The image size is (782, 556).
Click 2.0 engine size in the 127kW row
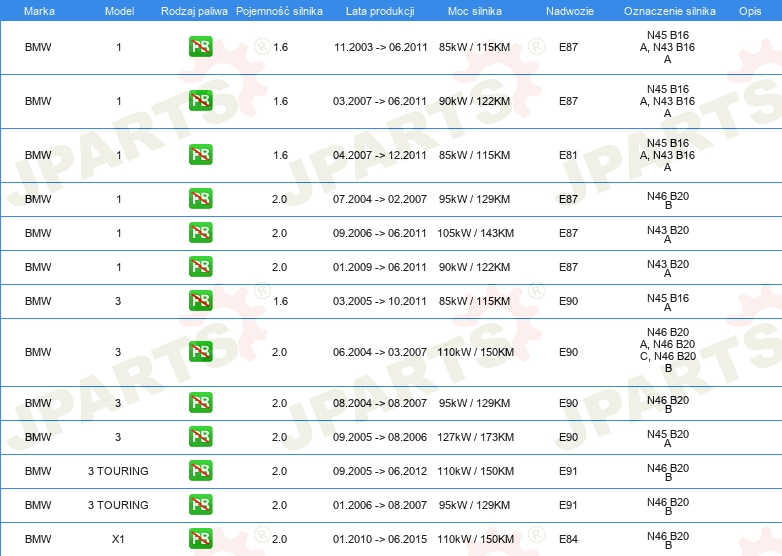(x=279, y=437)
